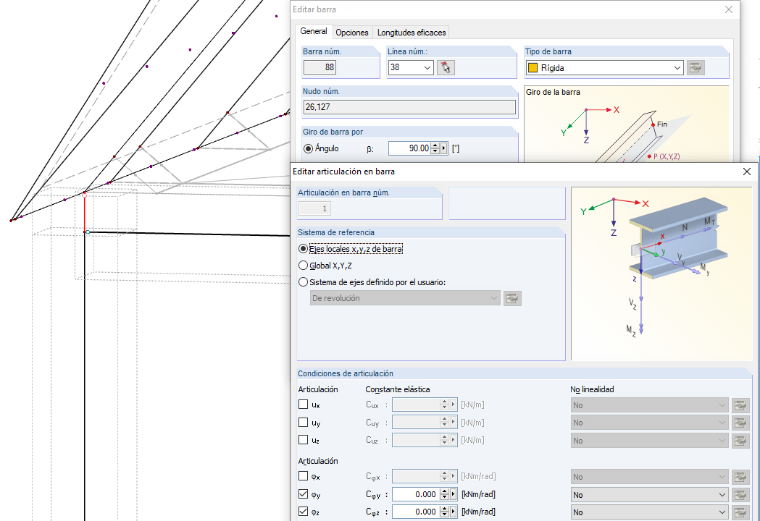Select Sistema de ejes definido por el usuario
This screenshot has height=521, width=760.
point(303,282)
